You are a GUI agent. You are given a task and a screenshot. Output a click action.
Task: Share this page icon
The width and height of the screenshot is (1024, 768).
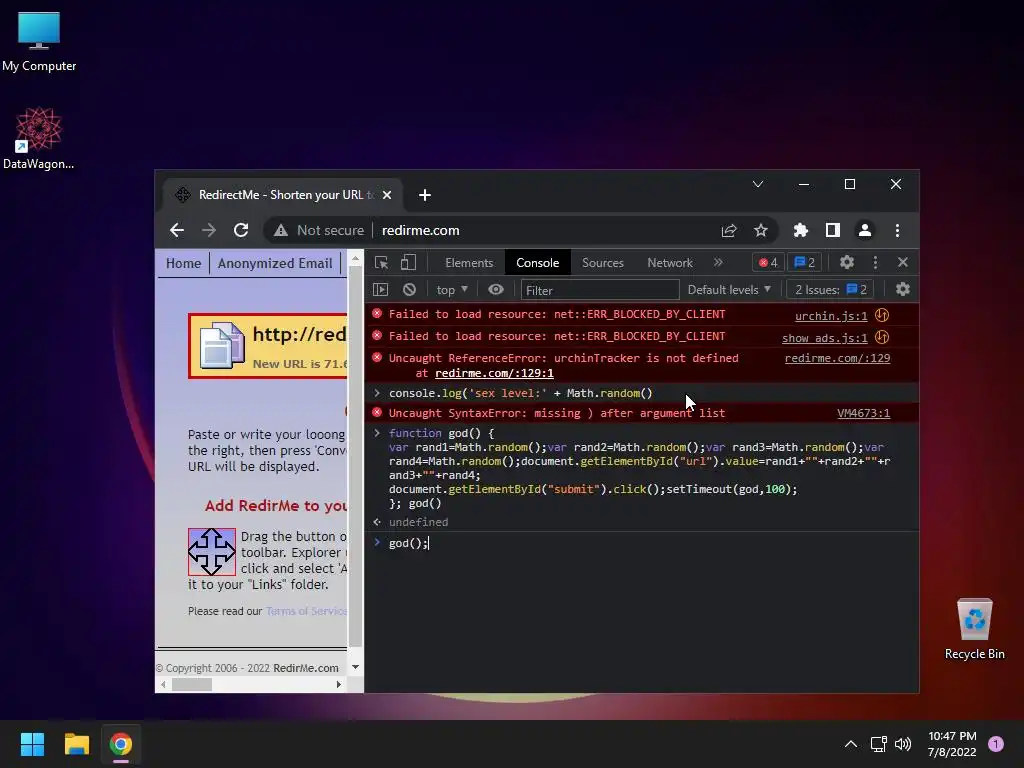[x=729, y=230]
